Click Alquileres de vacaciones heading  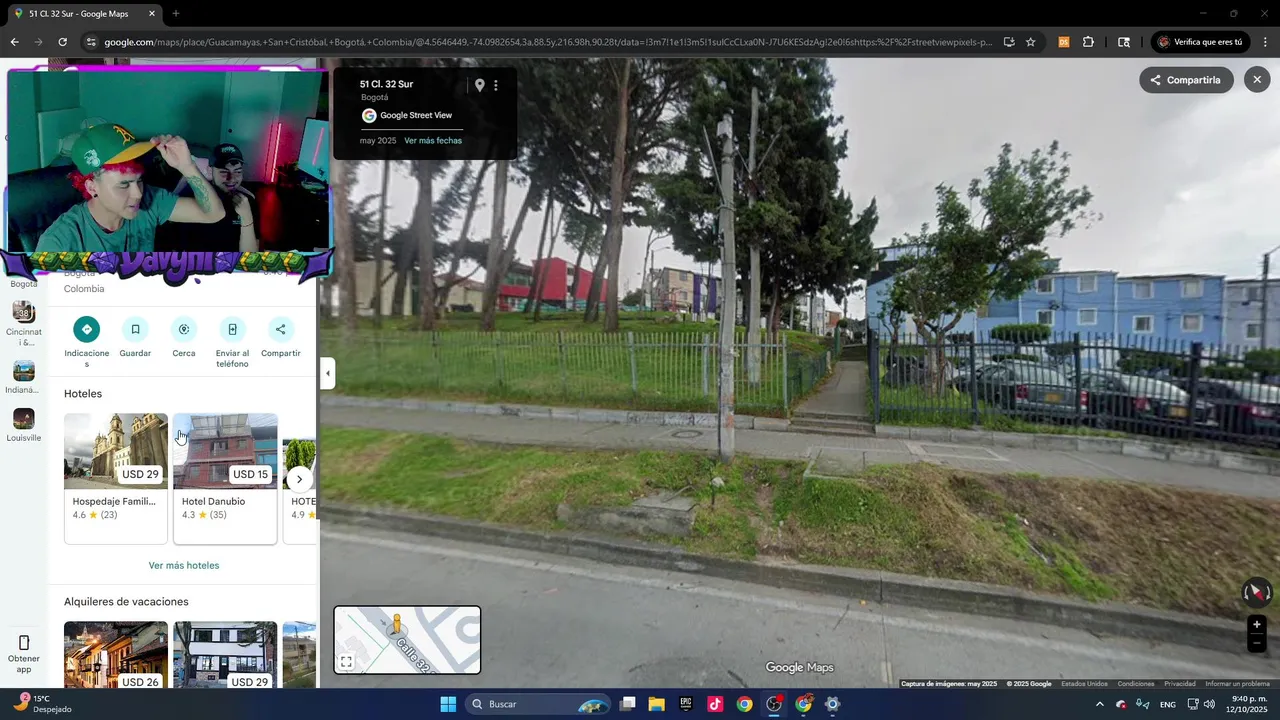pyautogui.click(x=126, y=602)
